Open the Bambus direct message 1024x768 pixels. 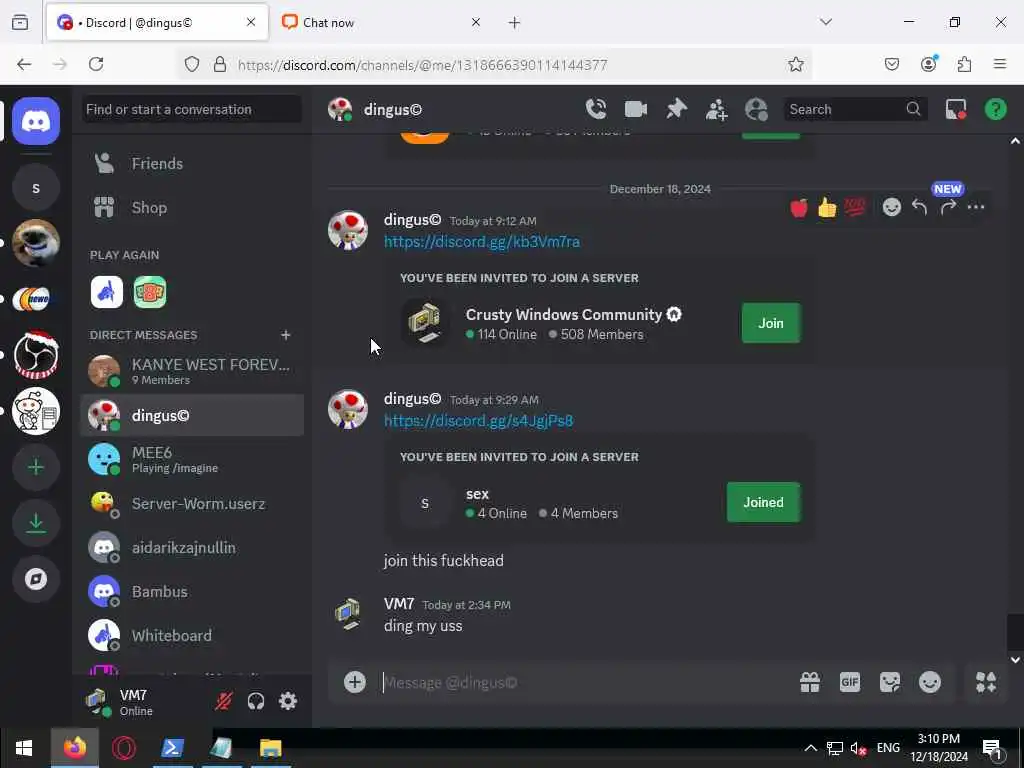[191, 592]
